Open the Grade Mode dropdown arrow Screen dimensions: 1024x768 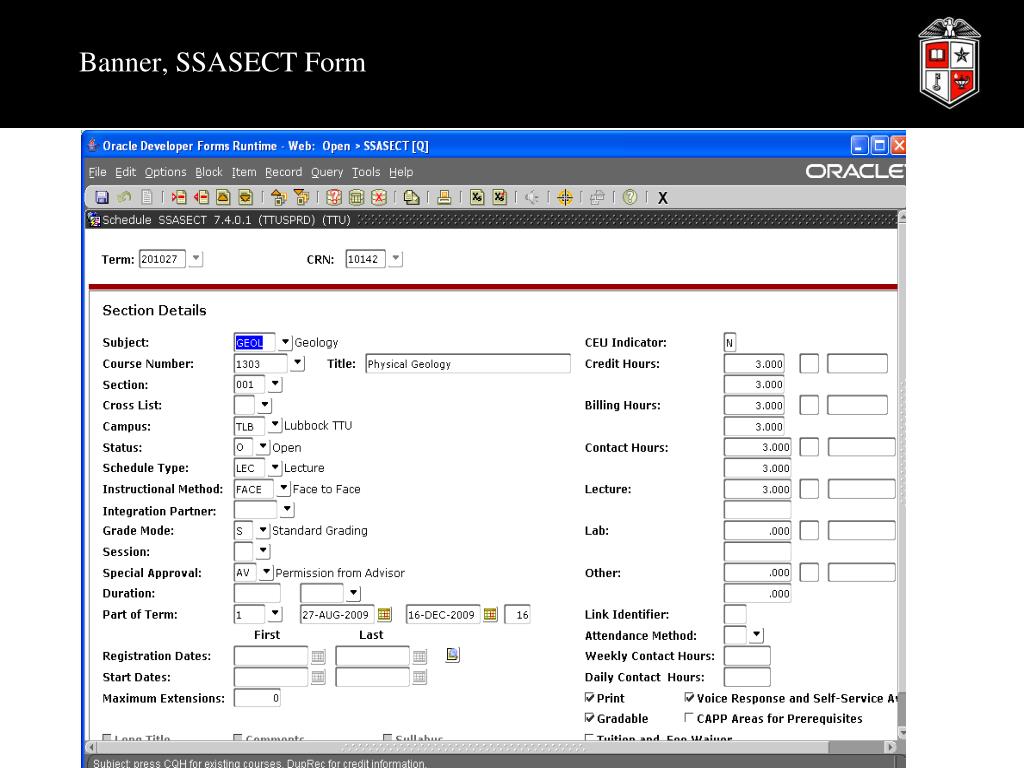[x=263, y=530]
